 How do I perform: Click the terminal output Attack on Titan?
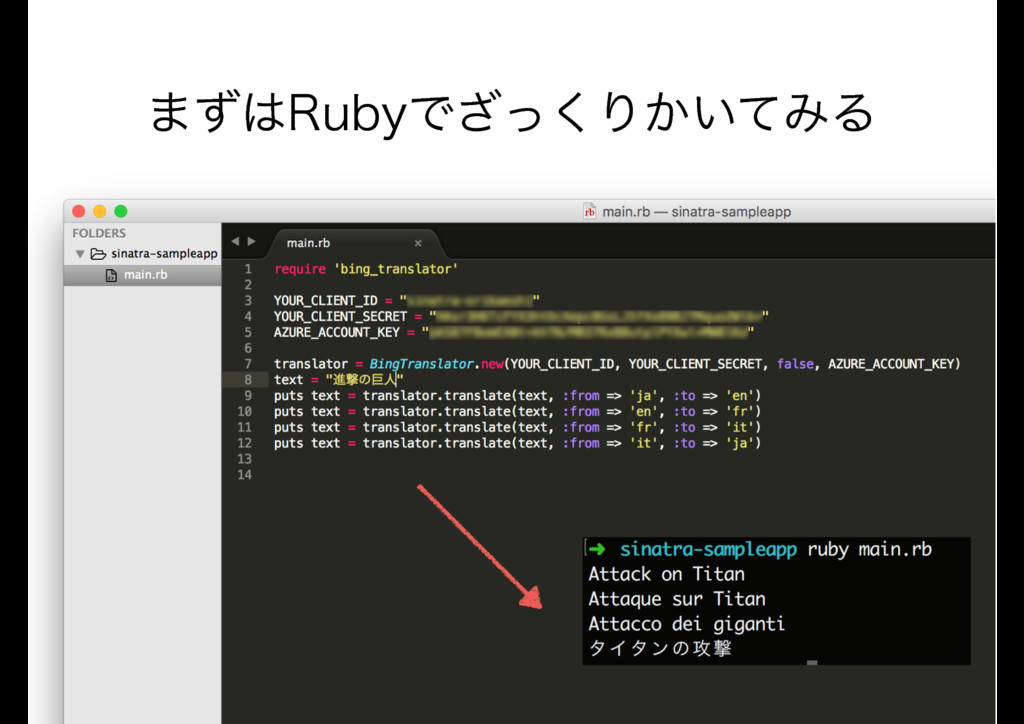point(667,574)
